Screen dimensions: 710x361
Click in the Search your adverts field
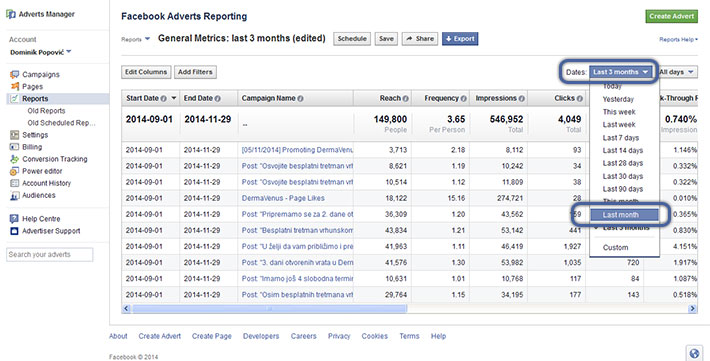[50, 255]
